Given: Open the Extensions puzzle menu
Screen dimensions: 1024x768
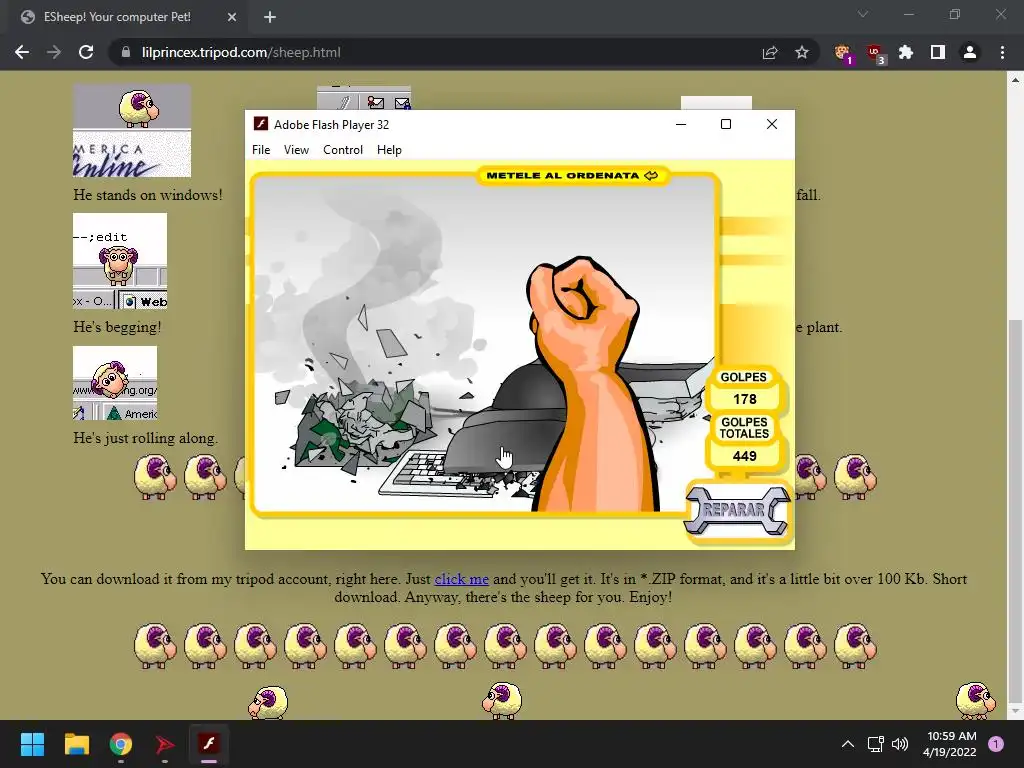Looking at the screenshot, I should point(906,52).
